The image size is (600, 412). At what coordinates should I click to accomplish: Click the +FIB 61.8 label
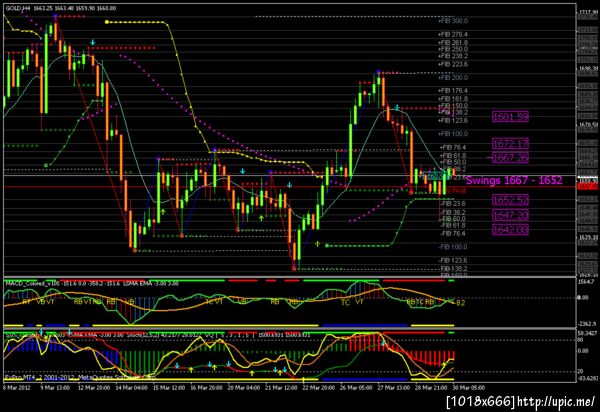coord(453,156)
